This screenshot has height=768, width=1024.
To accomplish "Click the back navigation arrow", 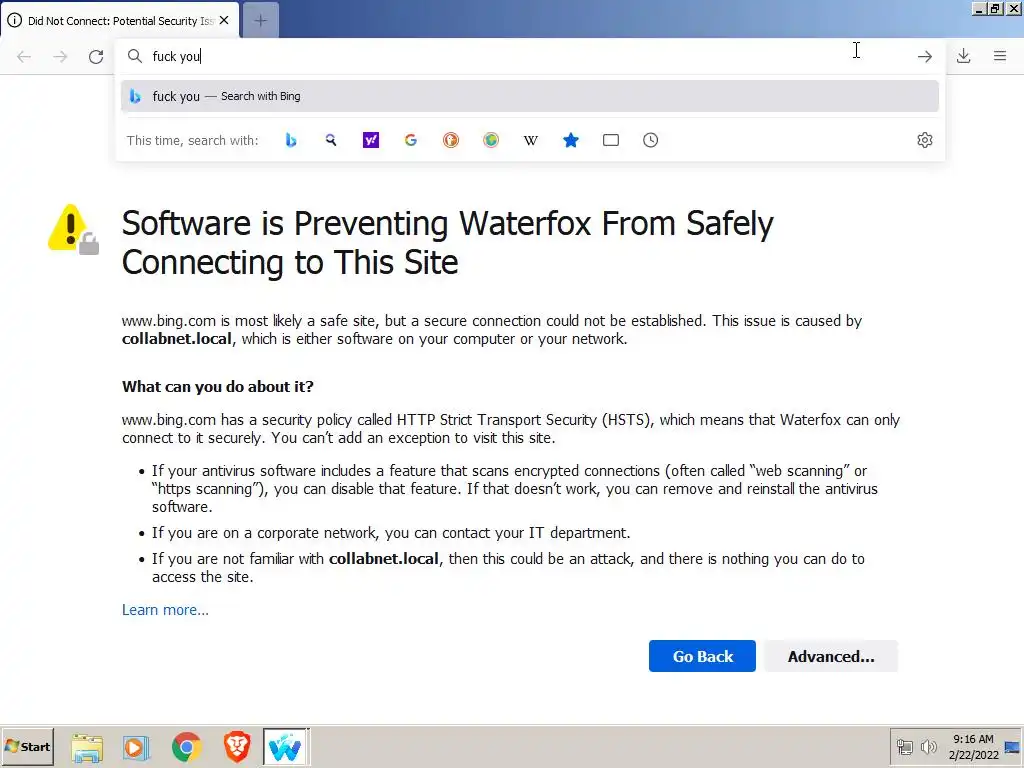I will click(24, 57).
